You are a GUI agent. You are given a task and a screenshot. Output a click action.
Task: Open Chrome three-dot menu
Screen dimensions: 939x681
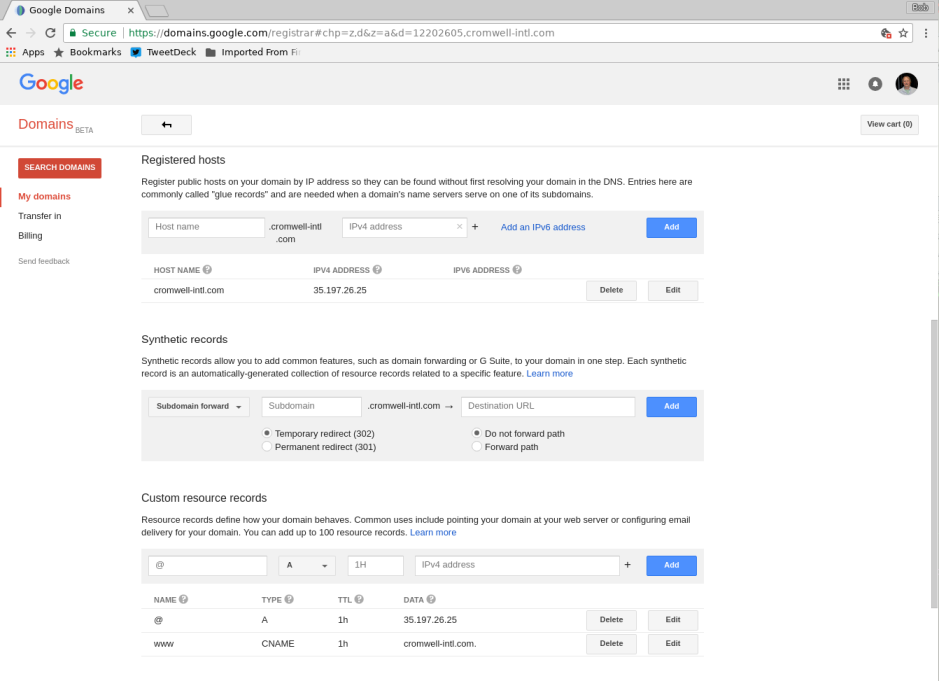(926, 33)
